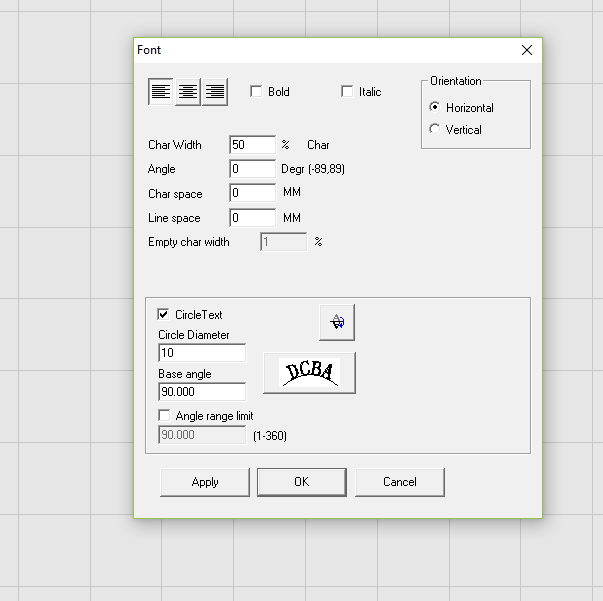Enable the Angle range limit checkbox

[x=164, y=415]
